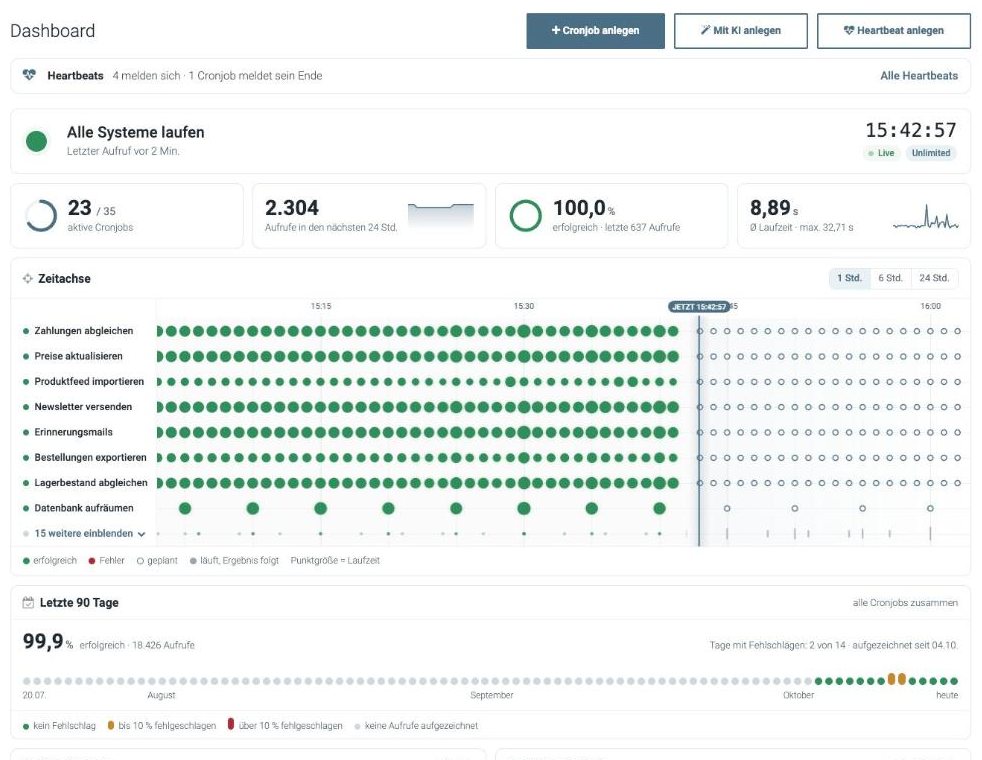The height and width of the screenshot is (760, 982).
Task: Open Produktfeed importieren cronjob row
Action: coord(89,381)
